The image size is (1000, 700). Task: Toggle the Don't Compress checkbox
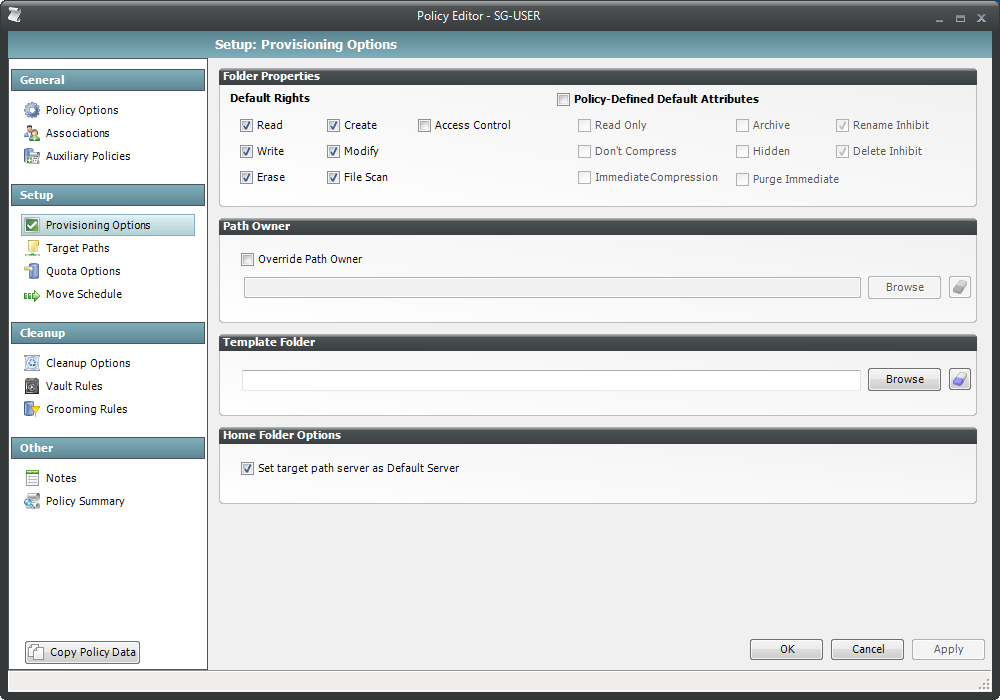[584, 152]
